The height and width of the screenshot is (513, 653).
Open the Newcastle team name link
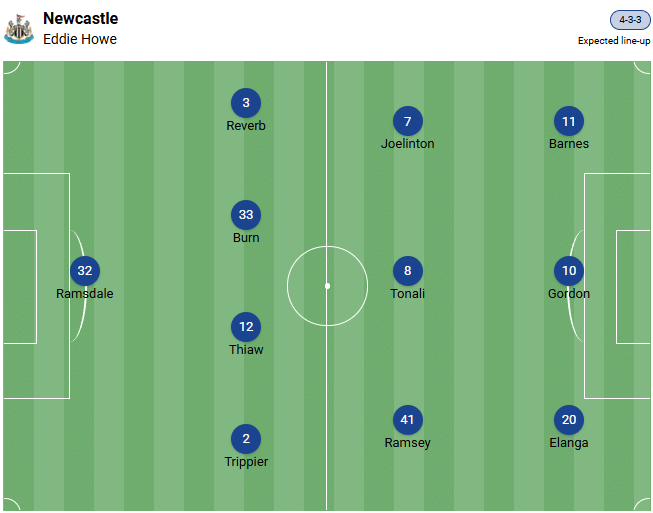[x=80, y=19]
